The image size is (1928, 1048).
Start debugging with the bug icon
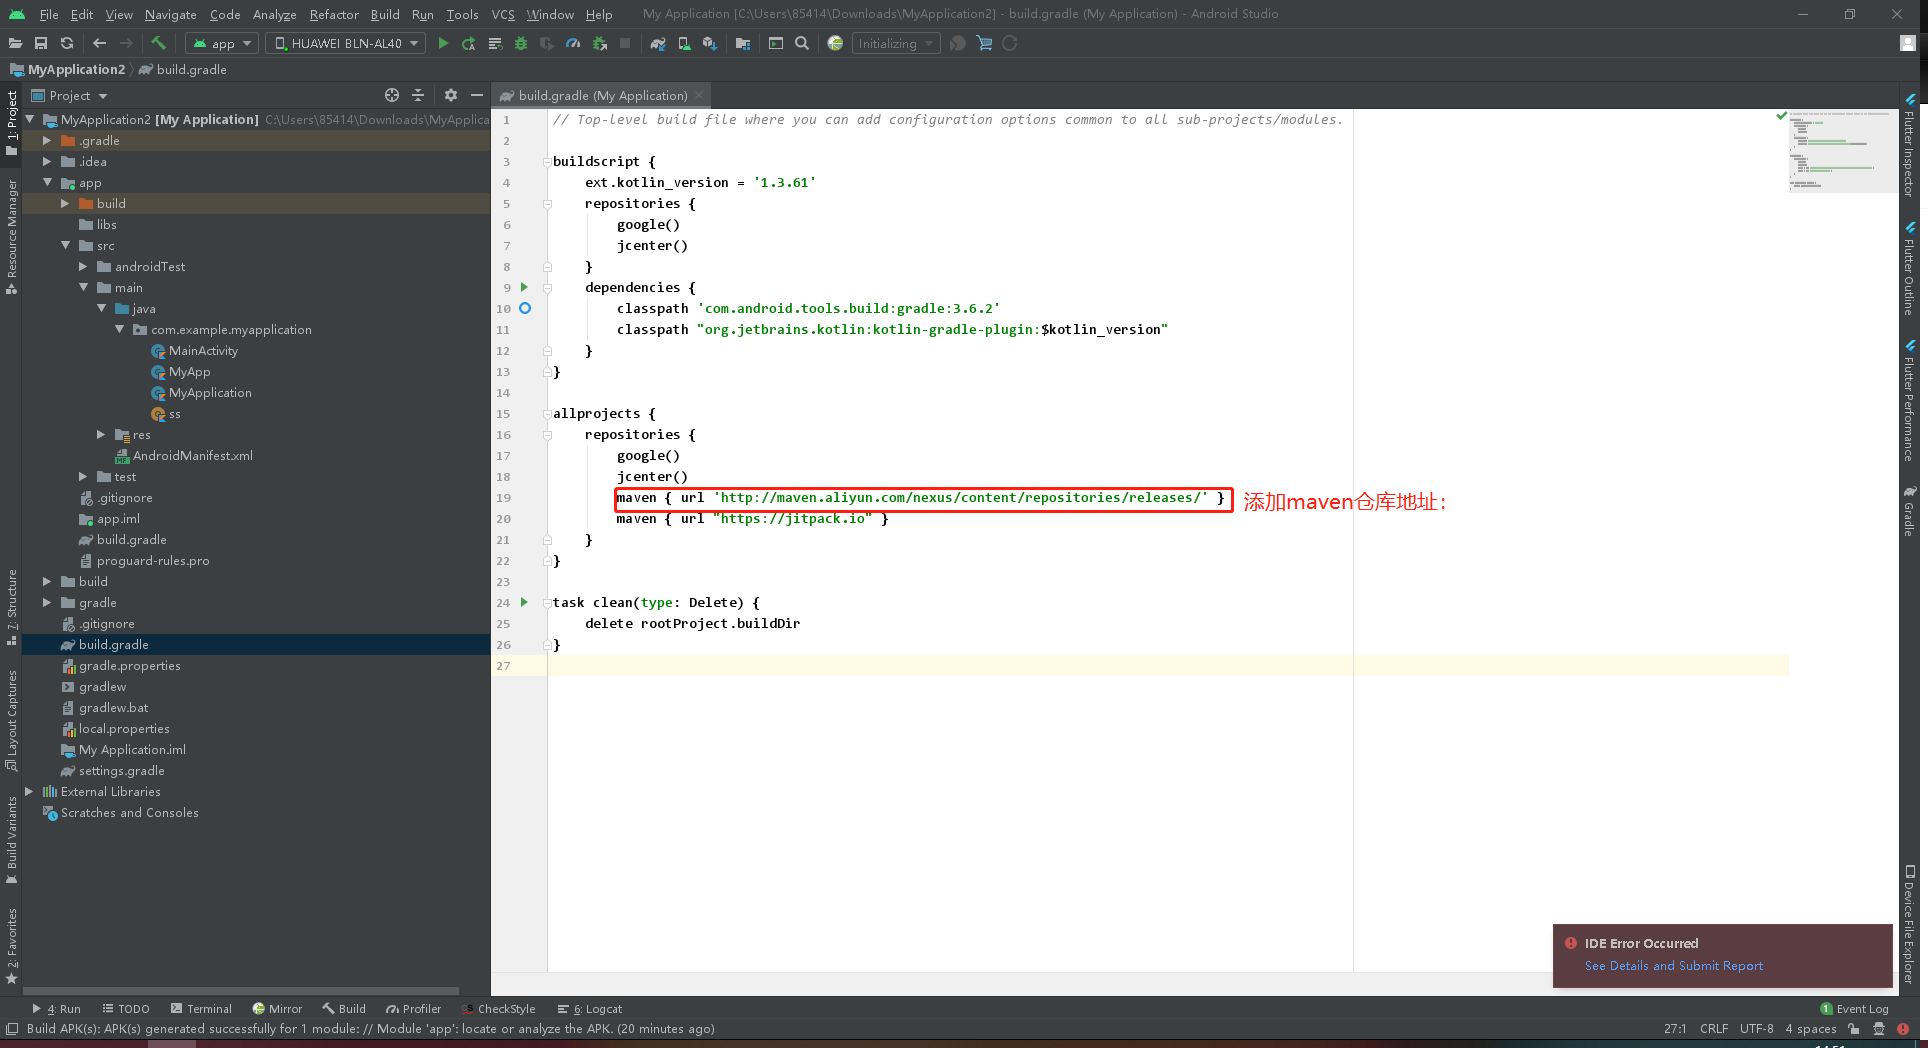tap(520, 43)
